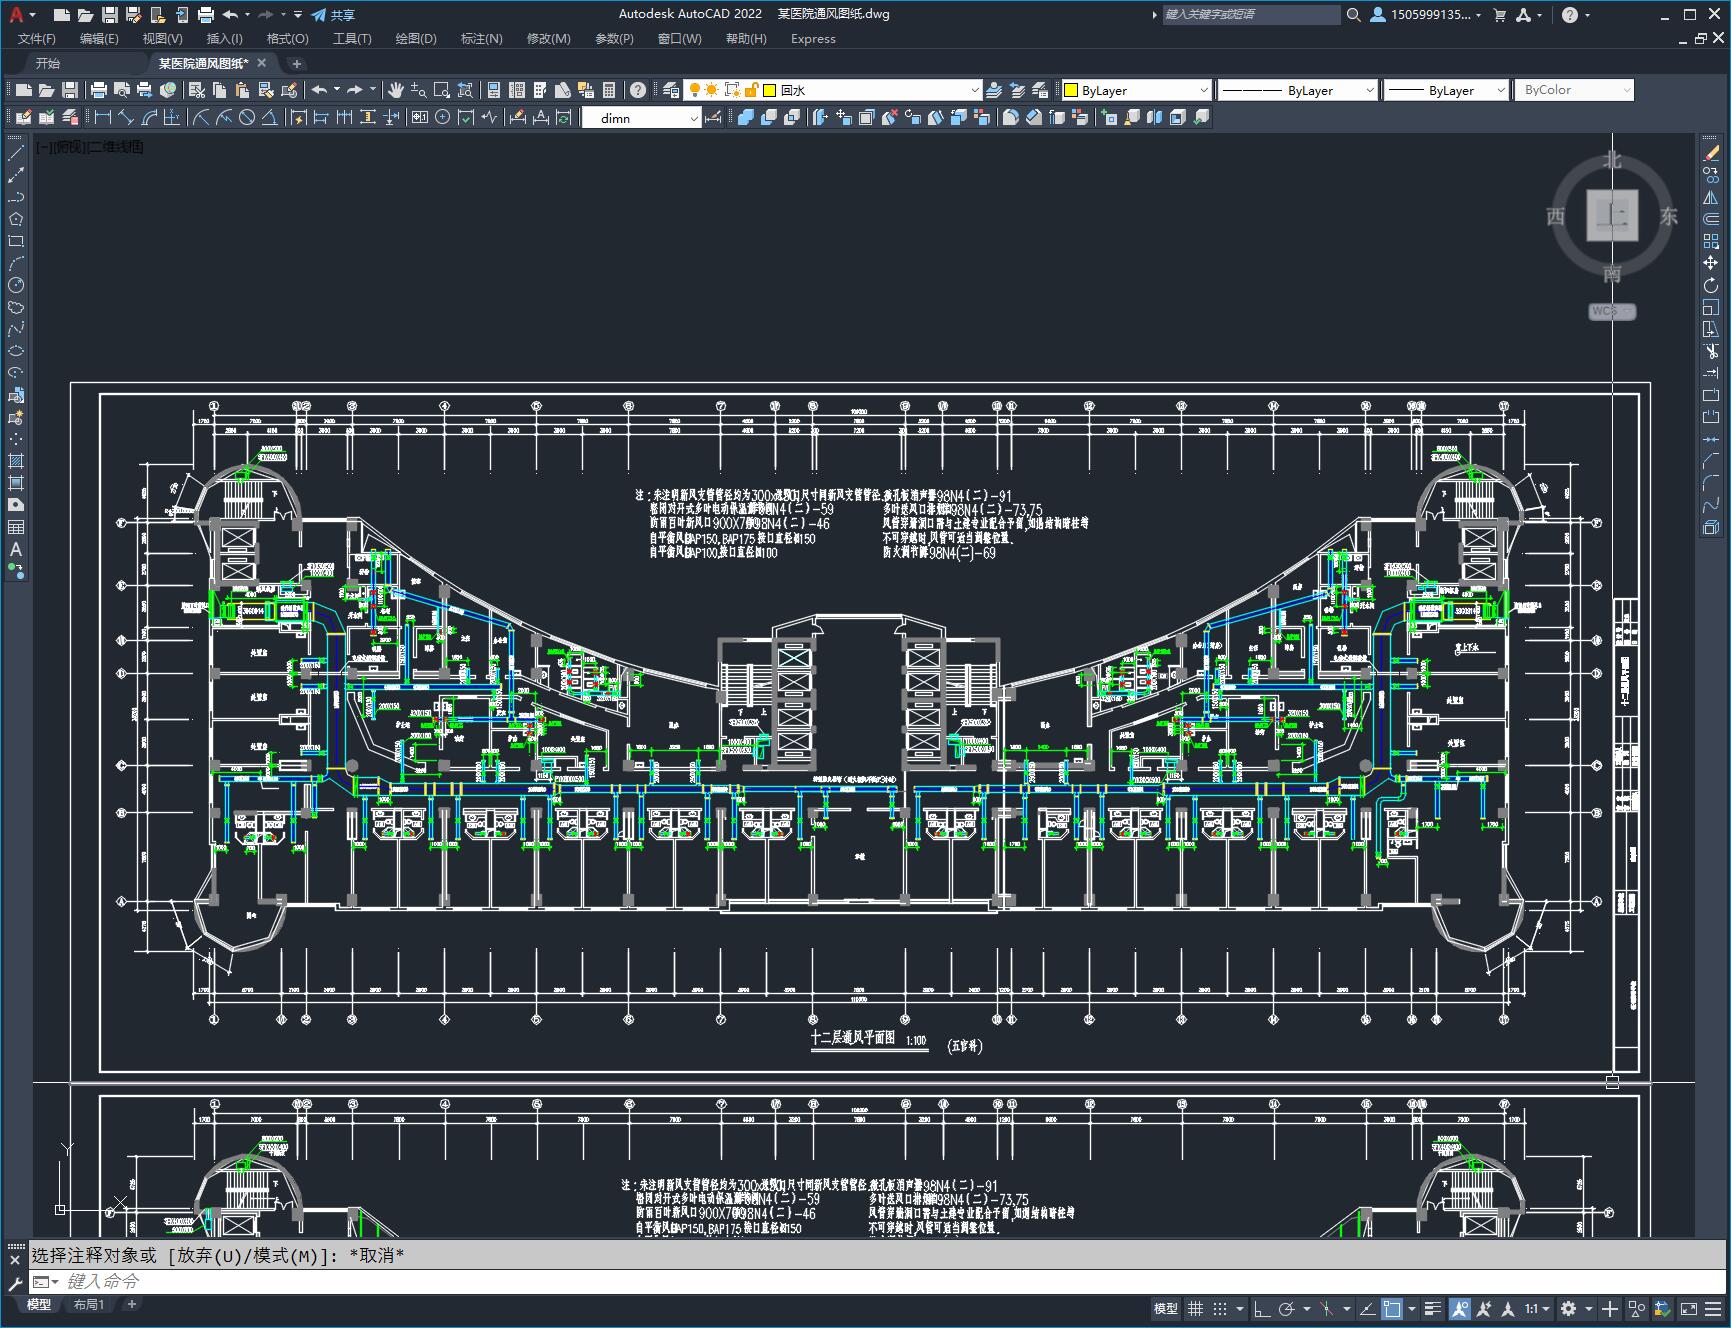Viewport: 1731px width, 1328px height.
Task: Add a new drawing tab with plus
Action: [296, 63]
